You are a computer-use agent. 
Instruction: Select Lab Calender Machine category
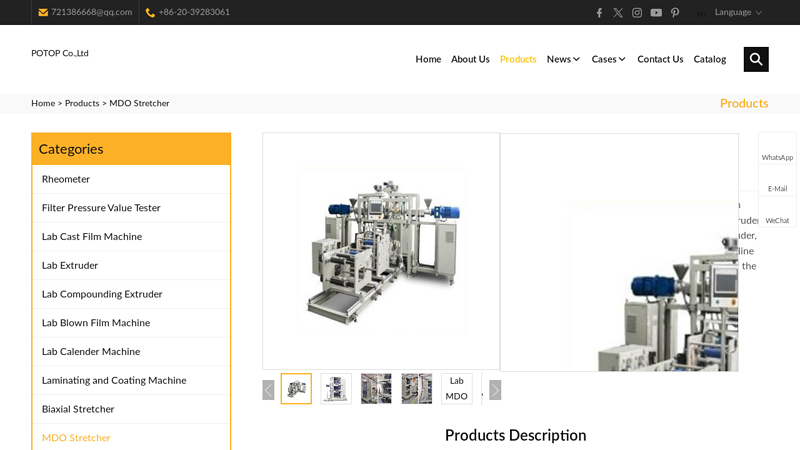(x=131, y=352)
